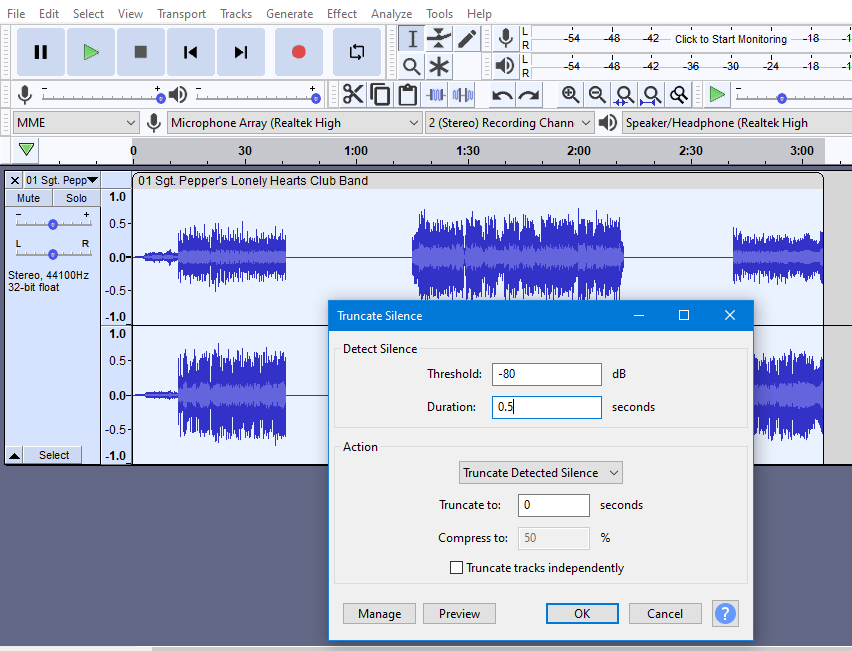The height and width of the screenshot is (651, 852).
Task: Start playback with the Play button
Action: 91,52
